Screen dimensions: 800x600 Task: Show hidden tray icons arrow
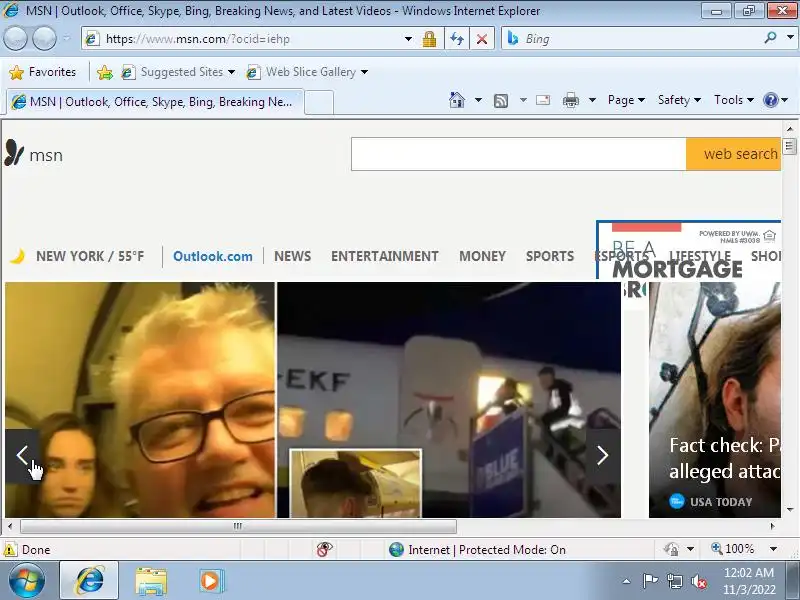tap(627, 581)
